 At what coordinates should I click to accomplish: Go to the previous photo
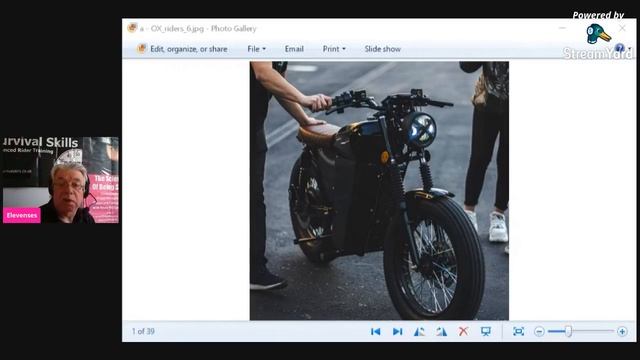pyautogui.click(x=376, y=331)
